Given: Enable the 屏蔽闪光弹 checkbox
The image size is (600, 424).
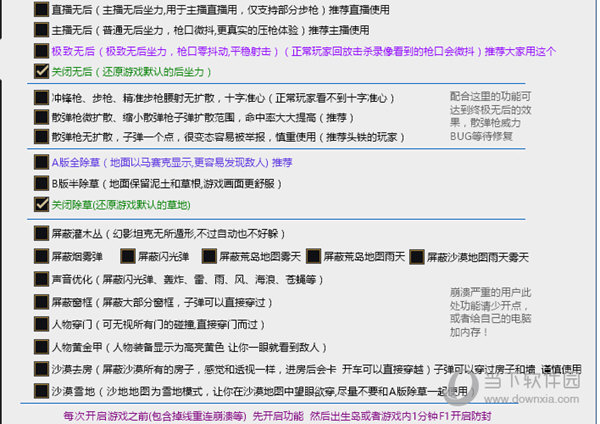Looking at the screenshot, I should [128, 256].
